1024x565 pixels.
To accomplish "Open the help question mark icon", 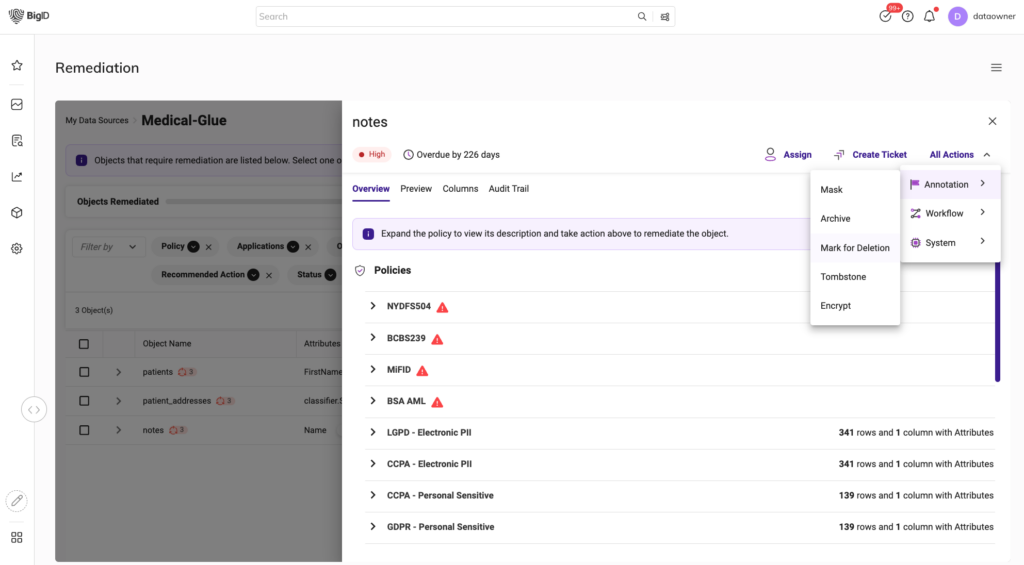I will 907,16.
